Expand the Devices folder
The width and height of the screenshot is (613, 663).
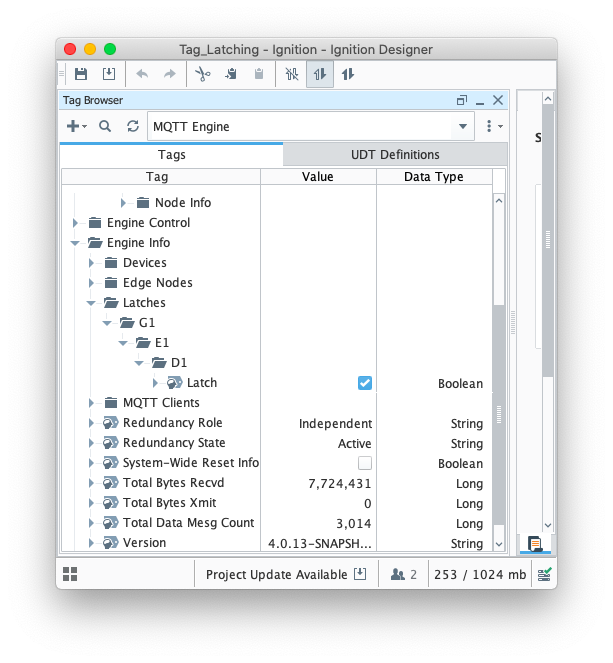[91, 263]
